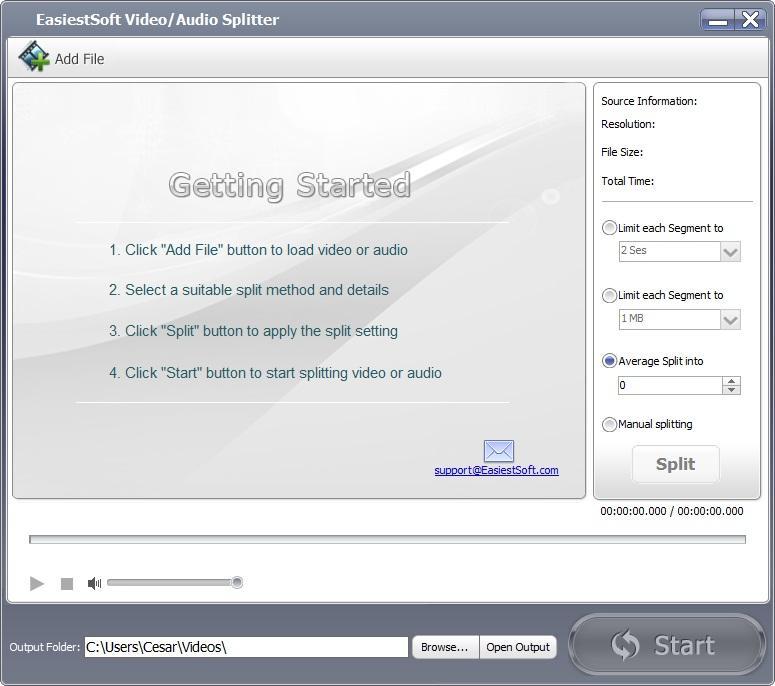Stop media playback

coord(67,584)
